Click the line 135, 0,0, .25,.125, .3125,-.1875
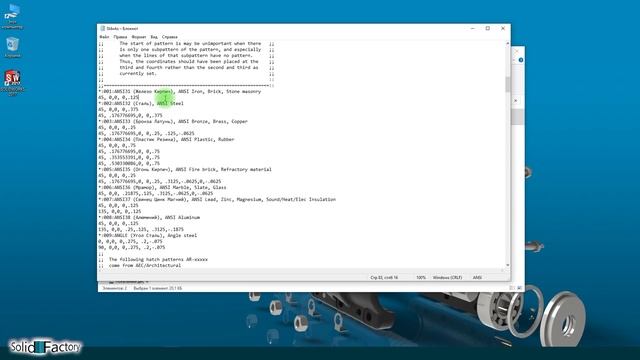The width and height of the screenshot is (640, 360). (141, 229)
